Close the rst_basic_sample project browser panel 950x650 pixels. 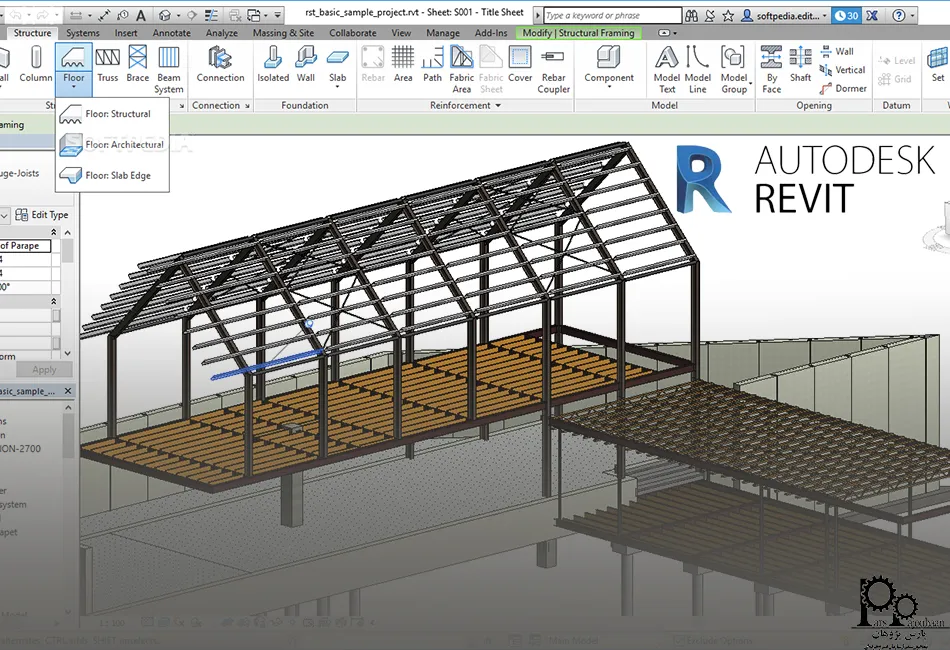click(68, 391)
